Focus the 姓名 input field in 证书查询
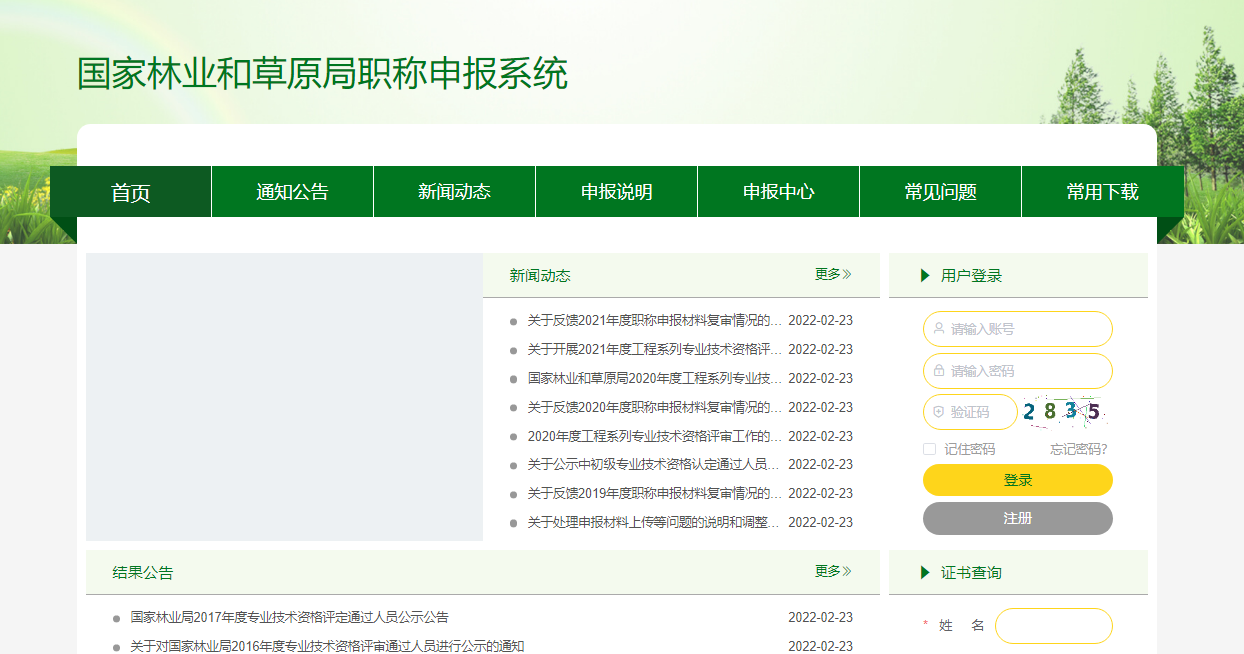1244x654 pixels. [x=1053, y=626]
